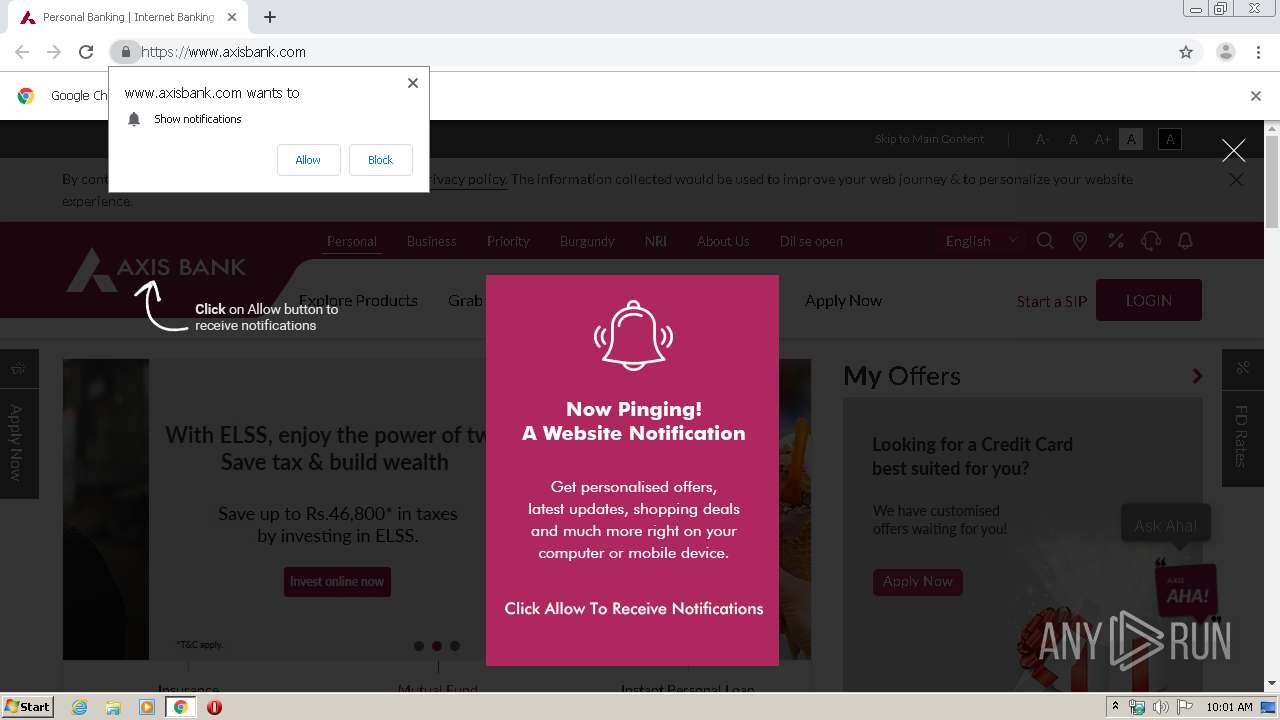This screenshot has height=720, width=1280.
Task: Advance My Offers with red arrow
Action: tap(1197, 376)
